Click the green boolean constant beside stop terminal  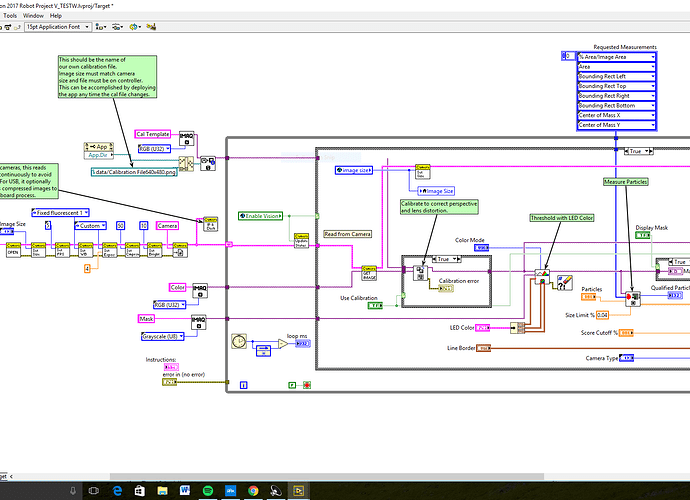pos(292,385)
